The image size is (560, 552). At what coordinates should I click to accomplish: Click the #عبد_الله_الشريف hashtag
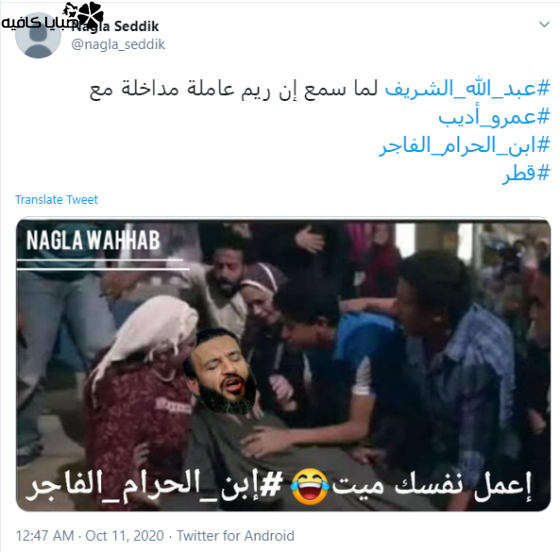467,89
